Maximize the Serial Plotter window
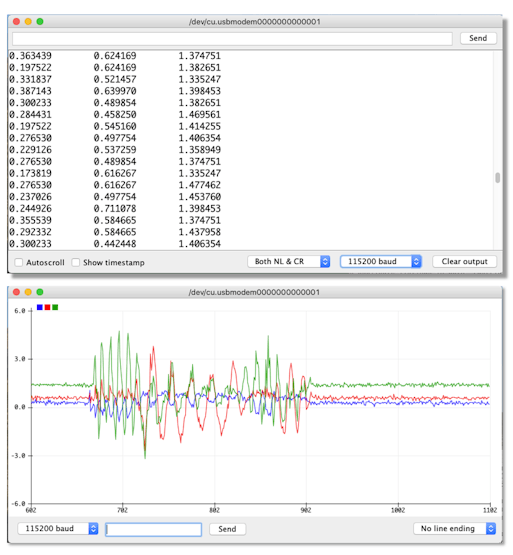The height and width of the screenshot is (555, 513). coord(40,292)
